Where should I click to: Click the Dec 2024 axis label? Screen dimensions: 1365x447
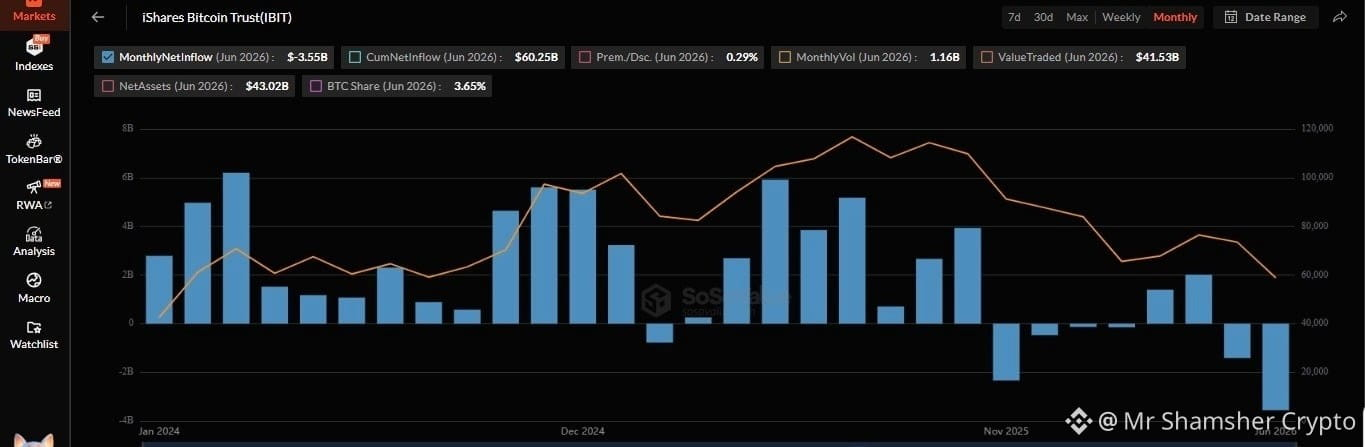point(582,431)
